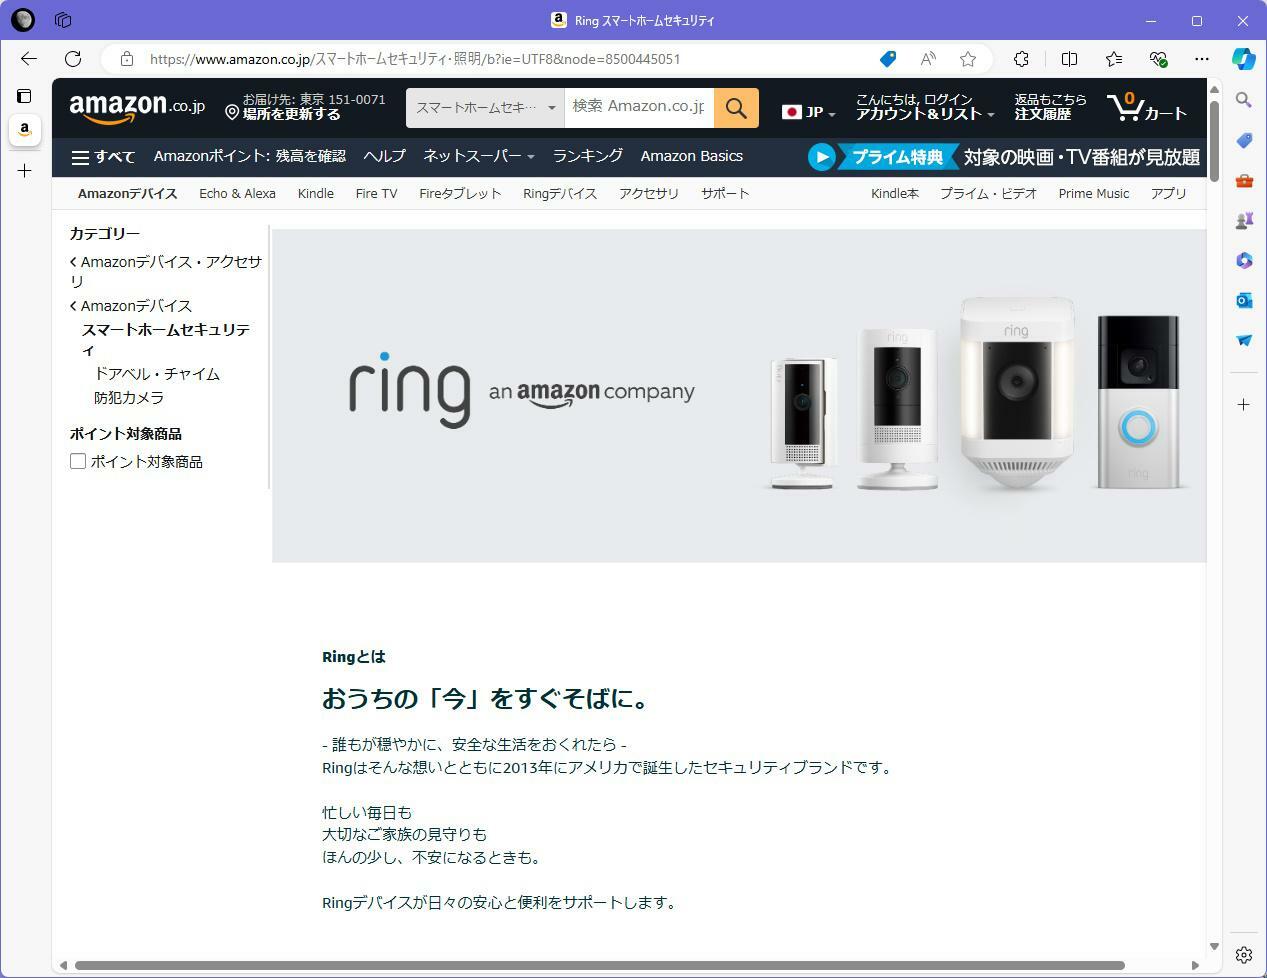Open sidebar Games chess icon
The height and width of the screenshot is (978, 1267).
click(1244, 220)
